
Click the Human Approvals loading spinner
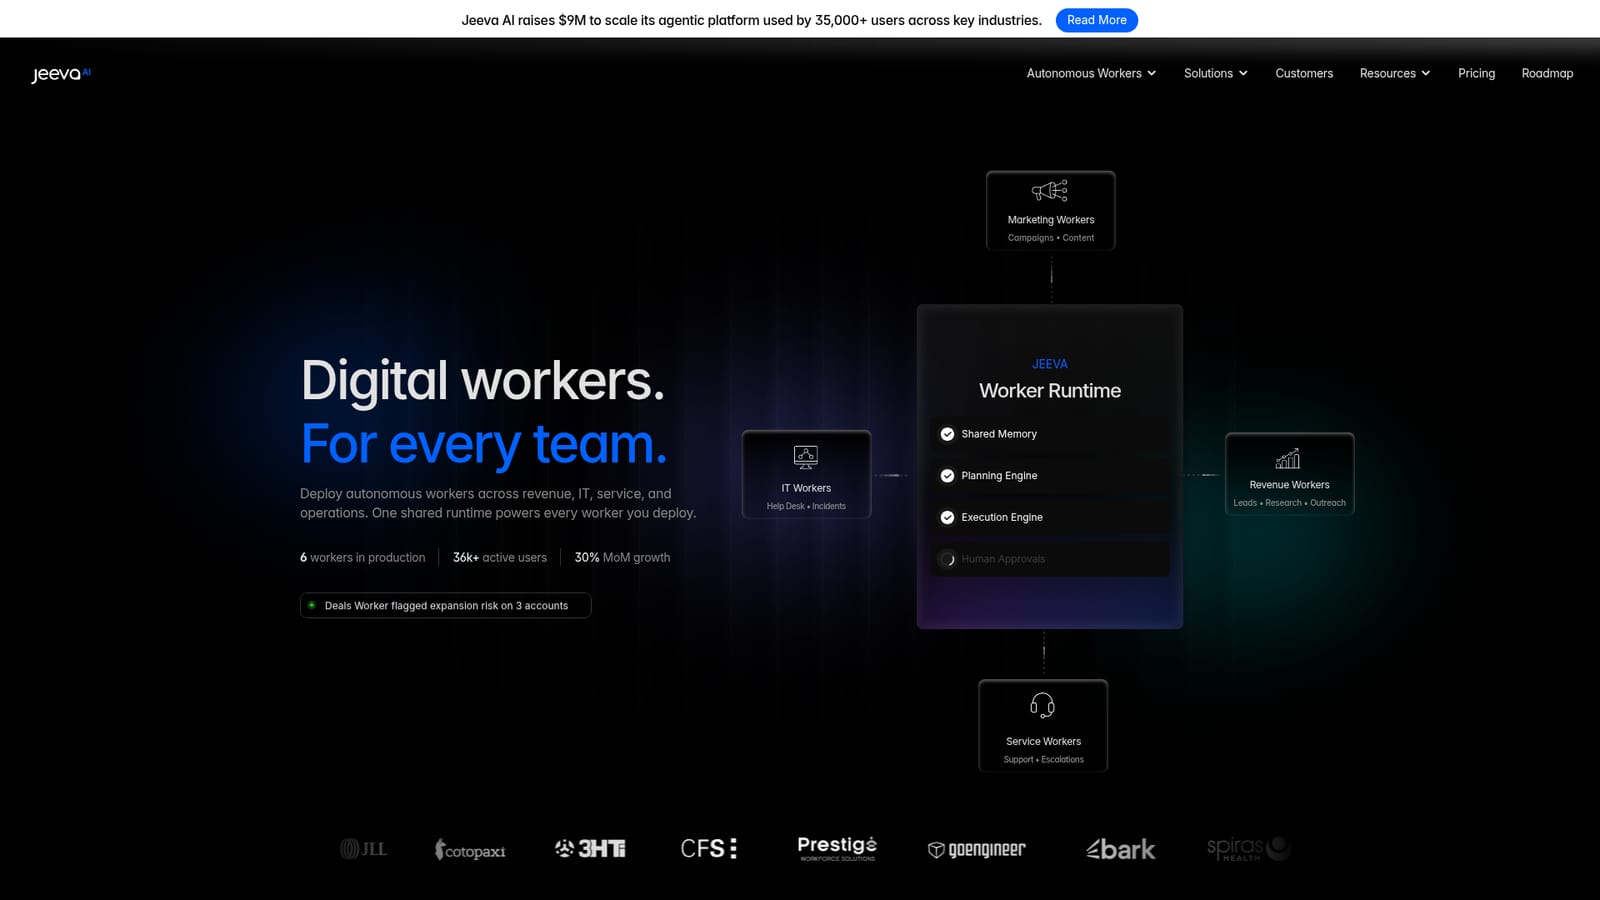(948, 559)
